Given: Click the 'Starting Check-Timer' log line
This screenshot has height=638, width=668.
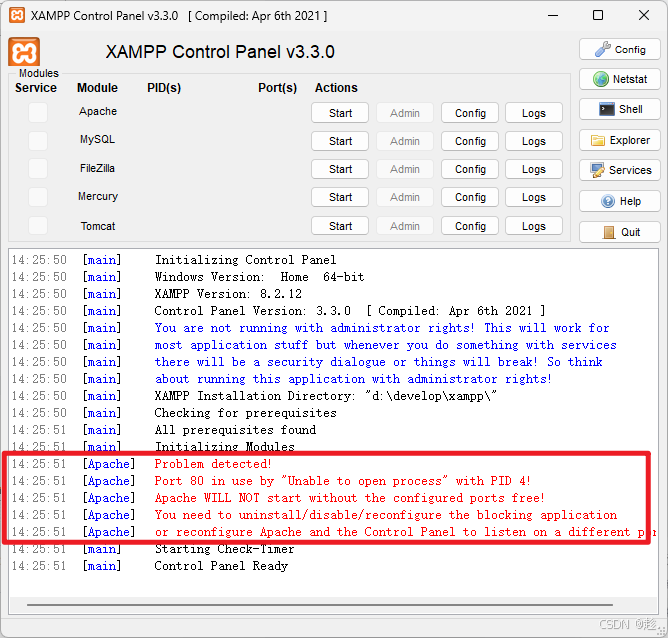Looking at the screenshot, I should 224,549.
